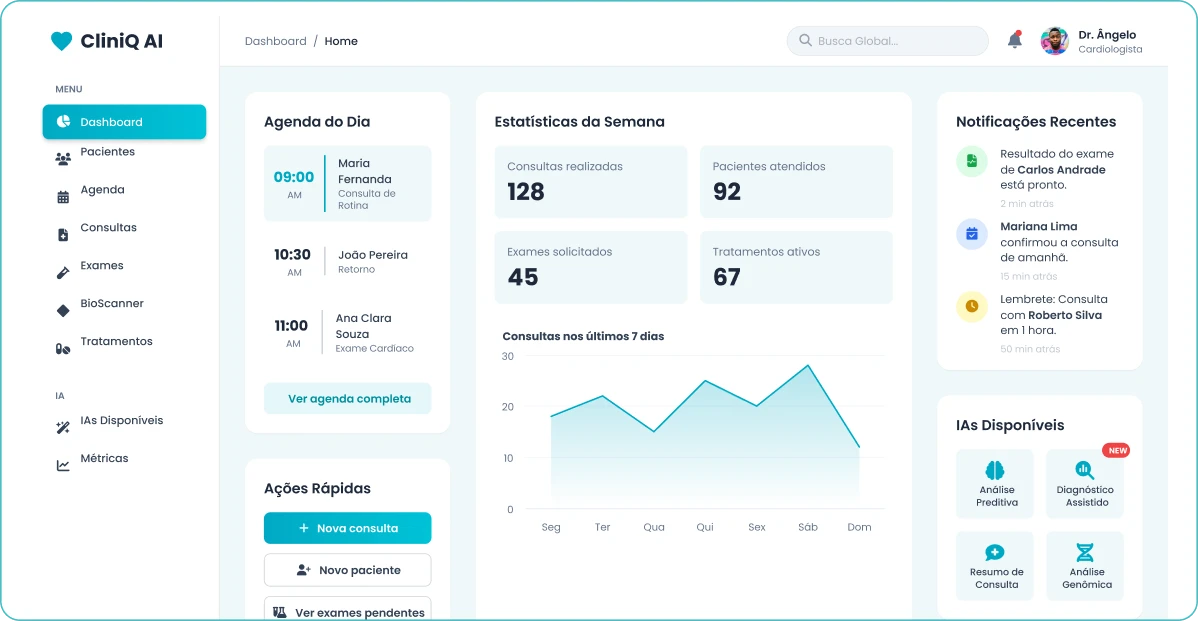The image size is (1198, 621).
Task: Open Dr. Ângelo's profile avatar
Action: [1054, 41]
